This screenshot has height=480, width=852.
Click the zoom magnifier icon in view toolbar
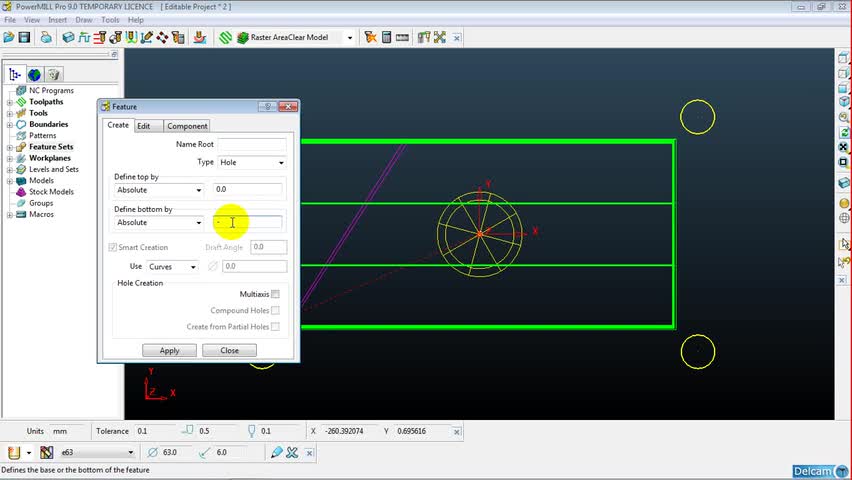(844, 117)
